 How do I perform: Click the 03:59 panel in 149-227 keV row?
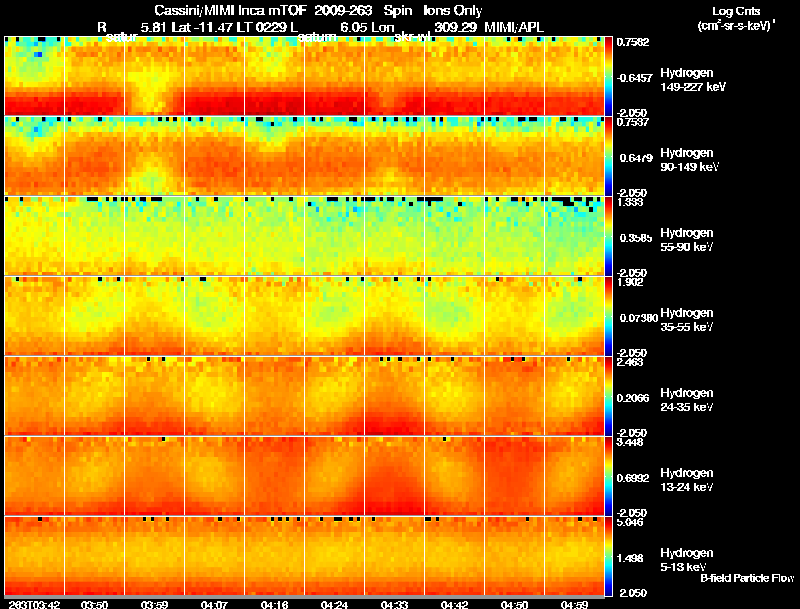point(155,76)
